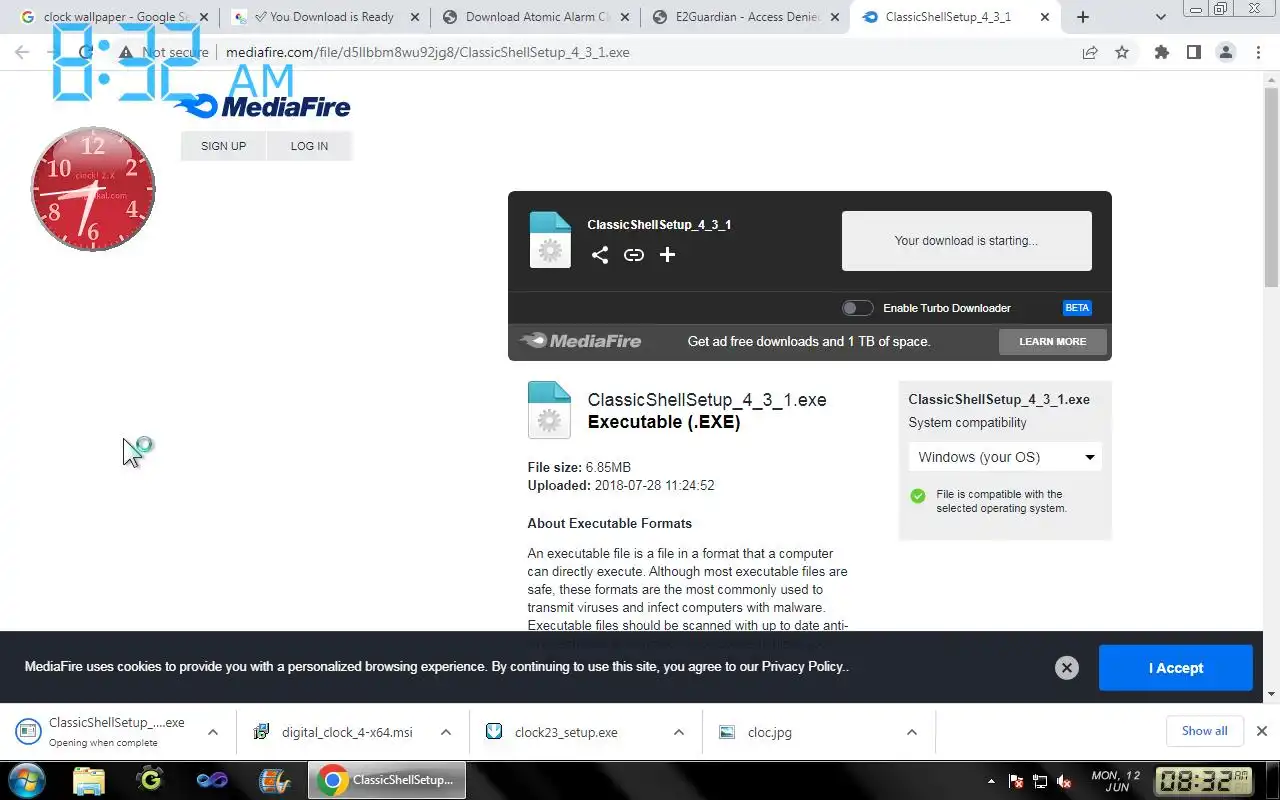Viewport: 1280px width, 800px height.
Task: Toggle the browser side panel icon
Action: [1193, 53]
